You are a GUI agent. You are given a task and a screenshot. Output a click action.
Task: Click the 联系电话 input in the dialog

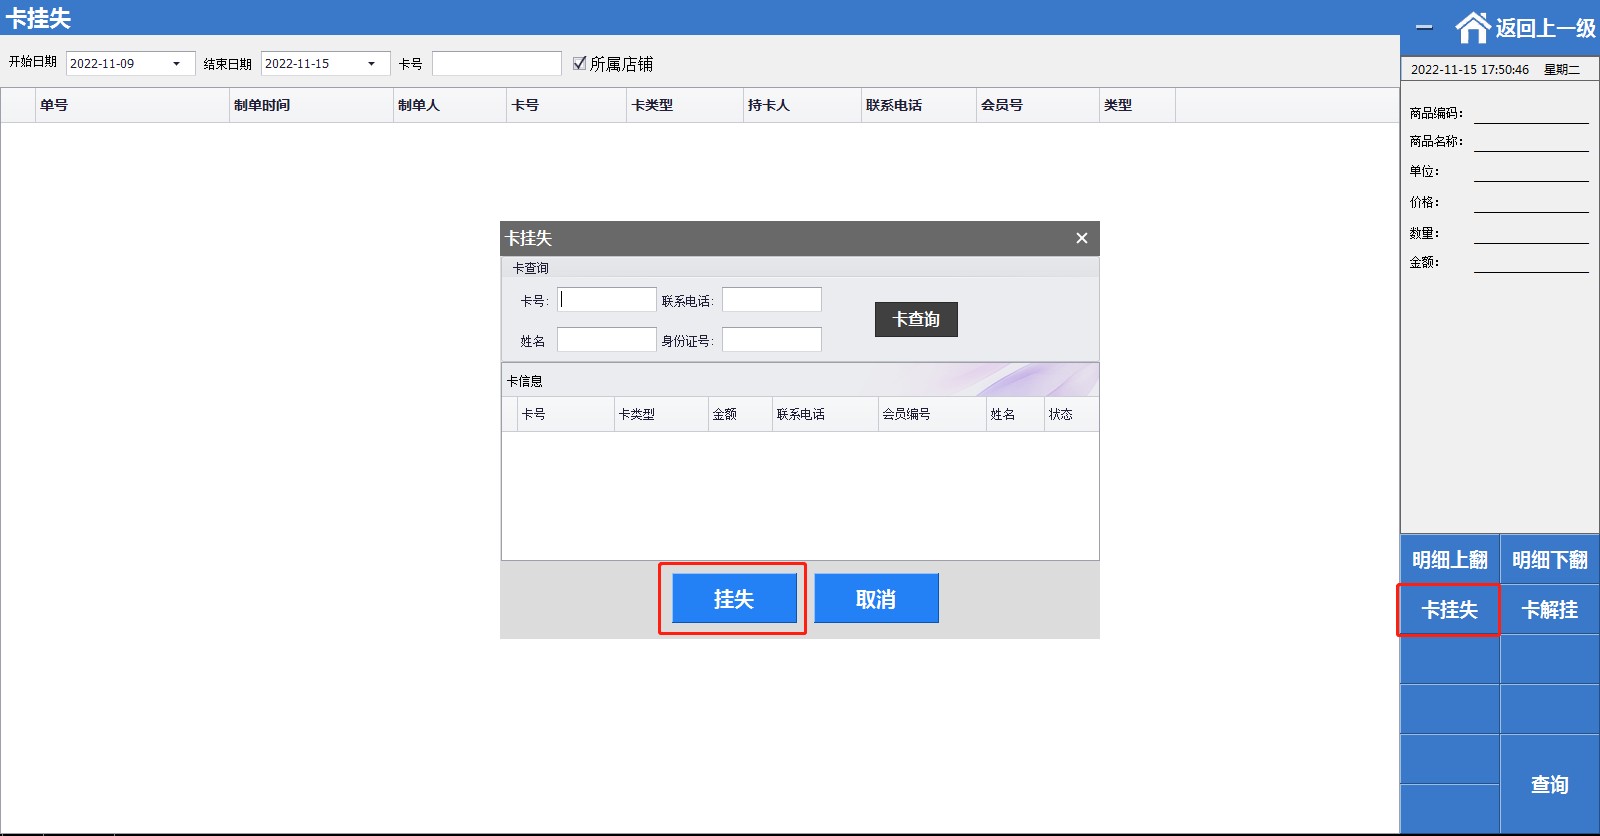point(772,299)
